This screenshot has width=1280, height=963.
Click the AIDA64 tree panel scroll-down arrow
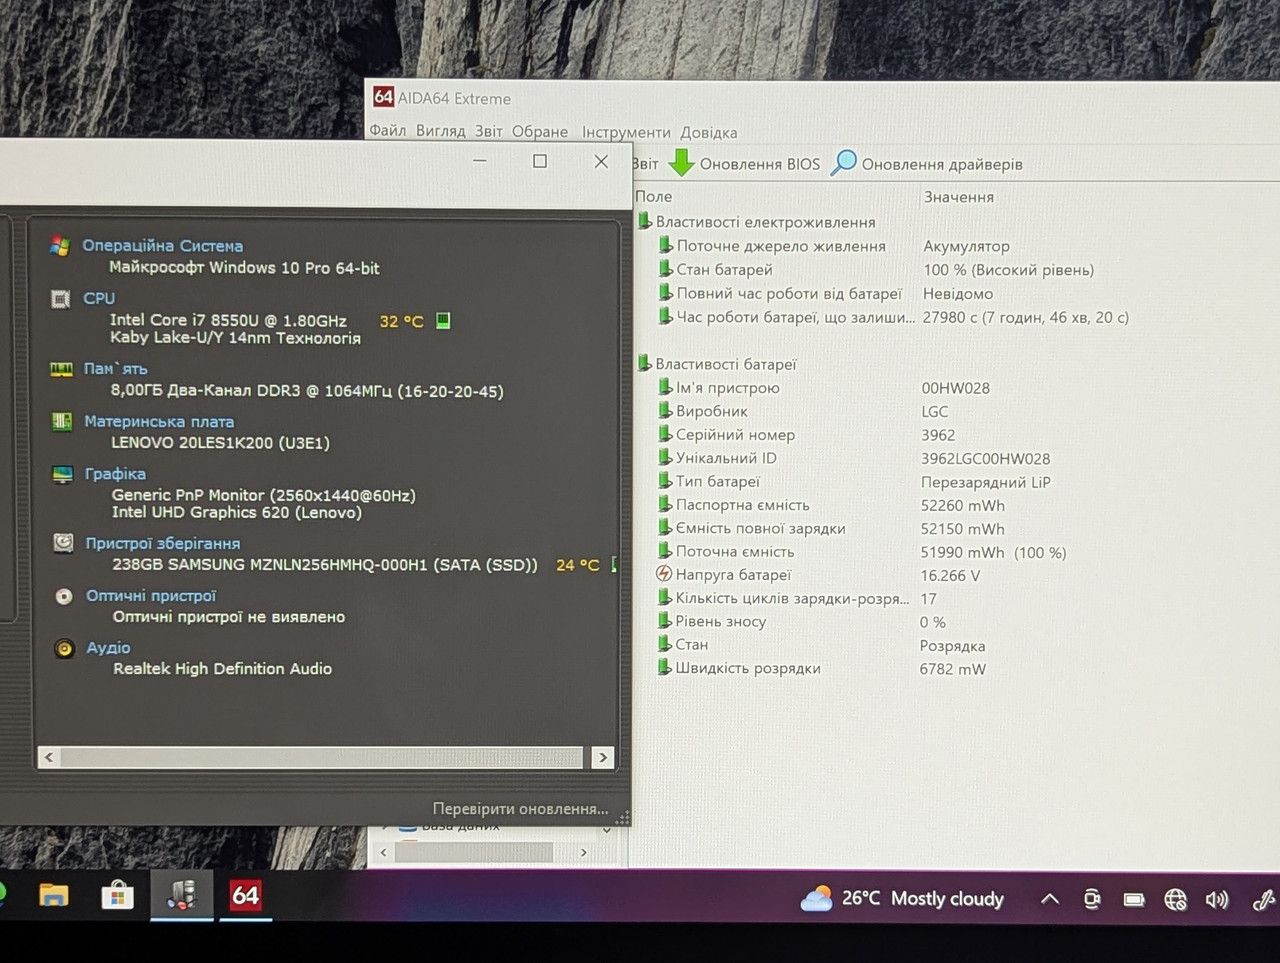pyautogui.click(x=606, y=830)
